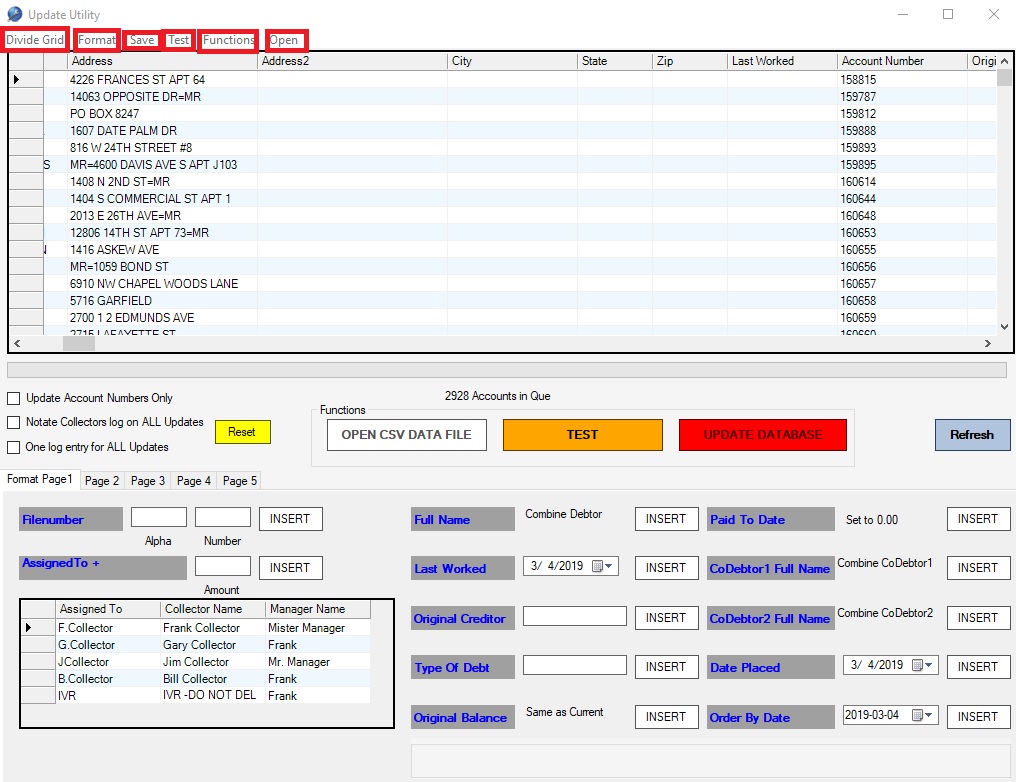Viewport: 1016px width, 782px height.
Task: Click the data grid scroll left arrow
Action: point(17,343)
